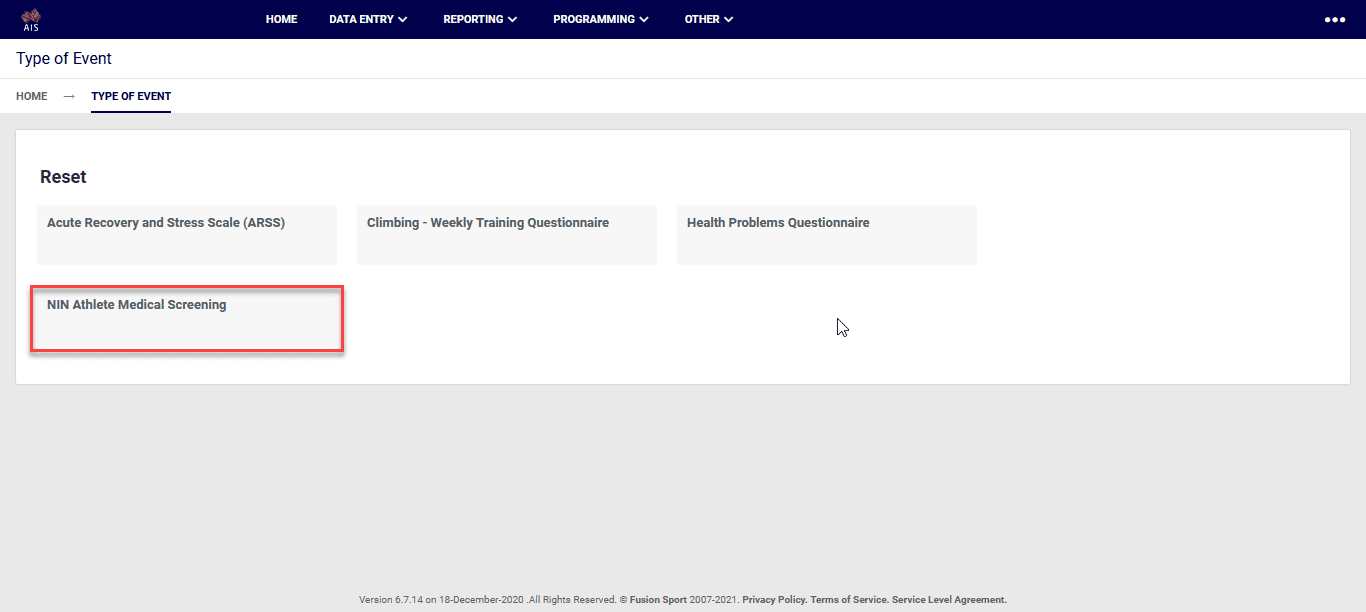Open NIN Athlete Medical Screening
This screenshot has width=1366, height=612.
click(186, 318)
